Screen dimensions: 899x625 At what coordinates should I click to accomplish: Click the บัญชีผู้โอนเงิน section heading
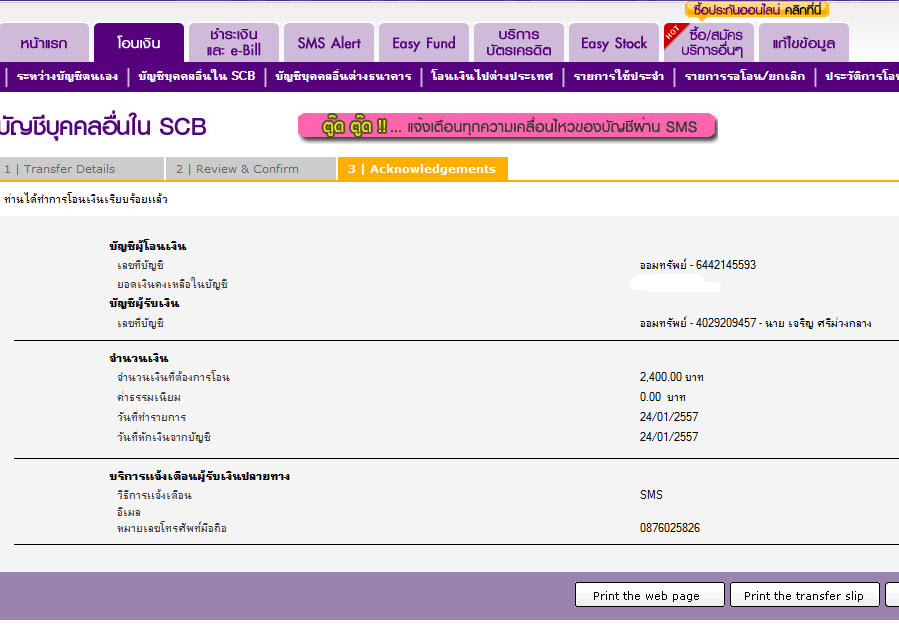[x=147, y=246]
